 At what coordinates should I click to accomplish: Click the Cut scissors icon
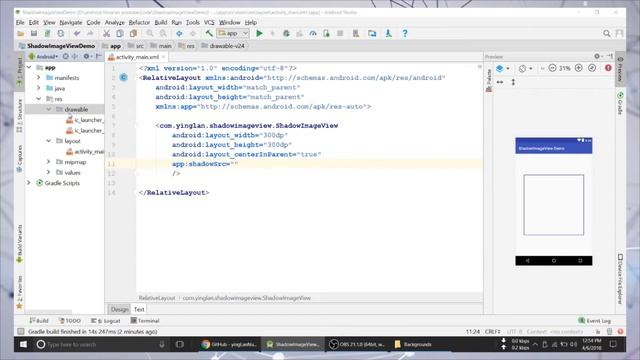pos(106,33)
